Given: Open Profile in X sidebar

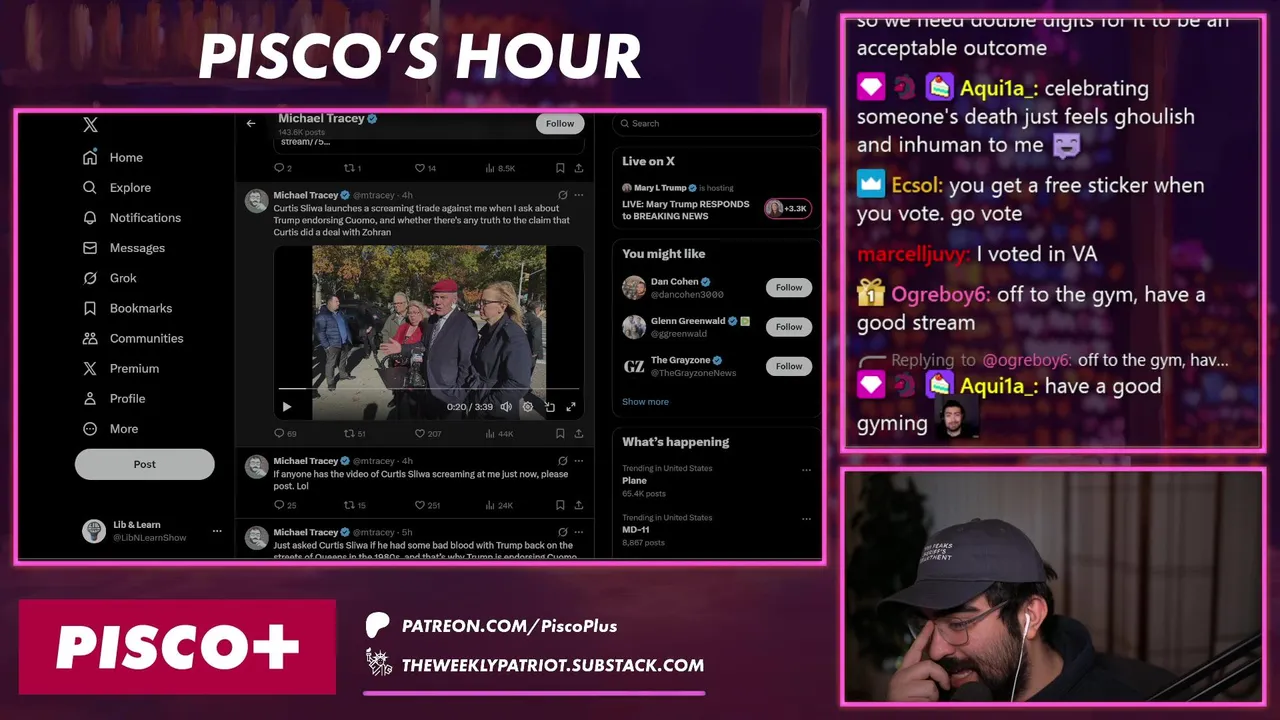Looking at the screenshot, I should (114, 398).
